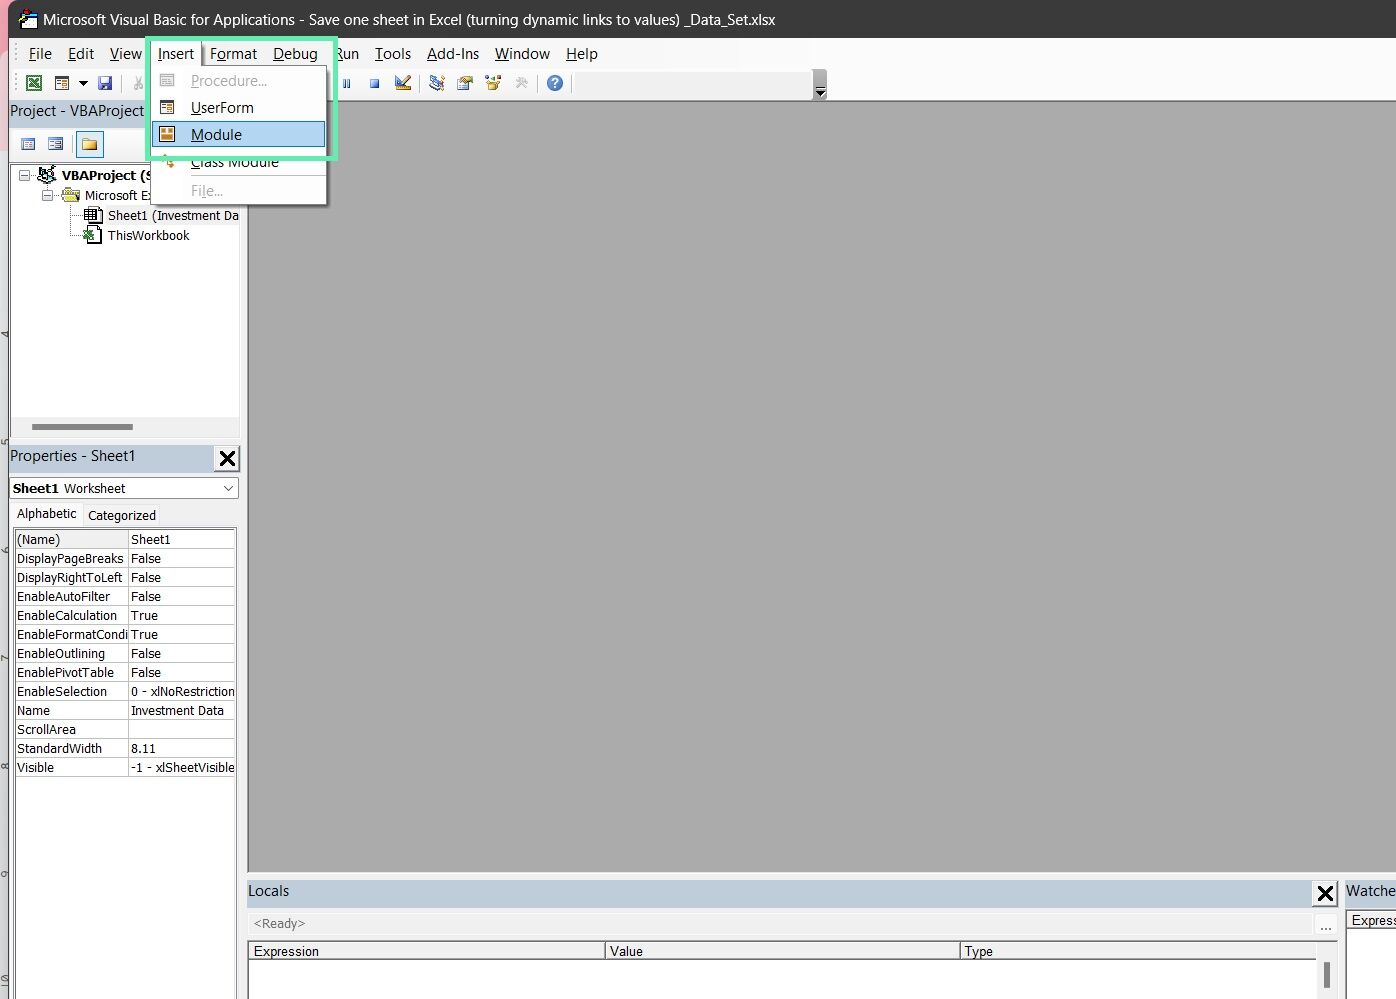Toggle Design Mode in the toolbar
Screen dimensions: 1396x999
point(403,83)
